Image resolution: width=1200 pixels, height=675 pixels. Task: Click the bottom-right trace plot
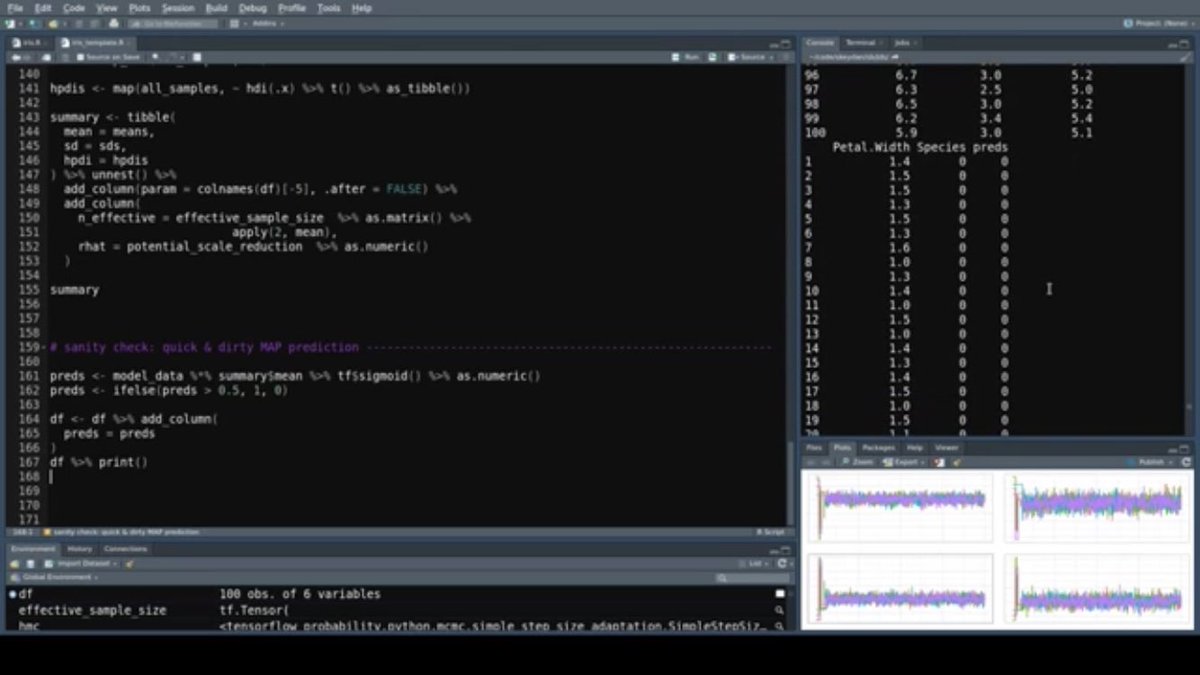click(1098, 589)
